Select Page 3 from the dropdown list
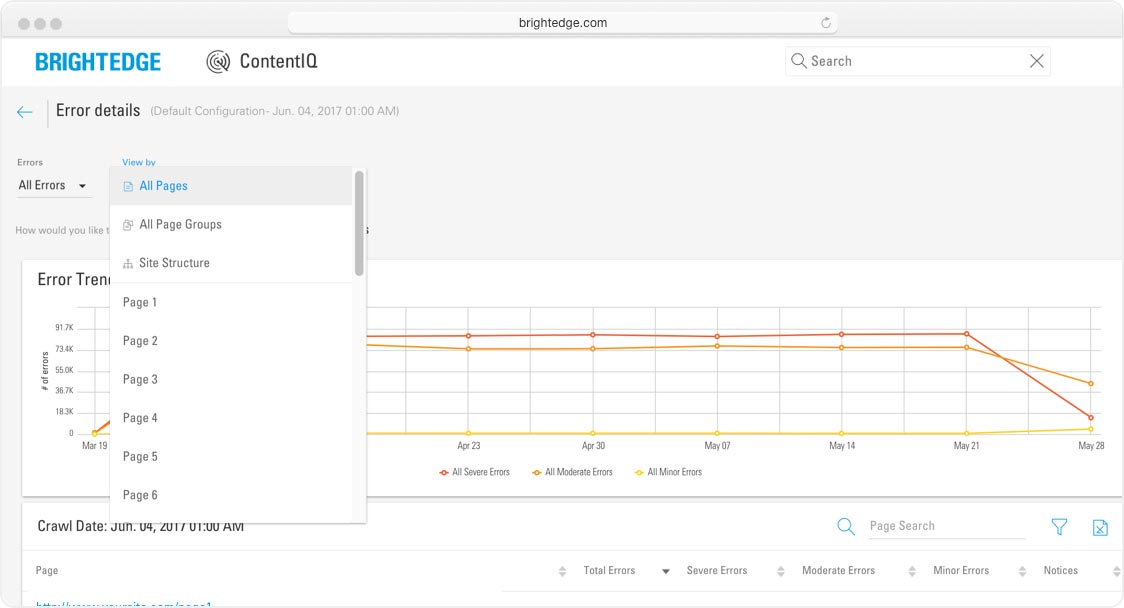Screen dimensions: 1124x608 coord(140,380)
